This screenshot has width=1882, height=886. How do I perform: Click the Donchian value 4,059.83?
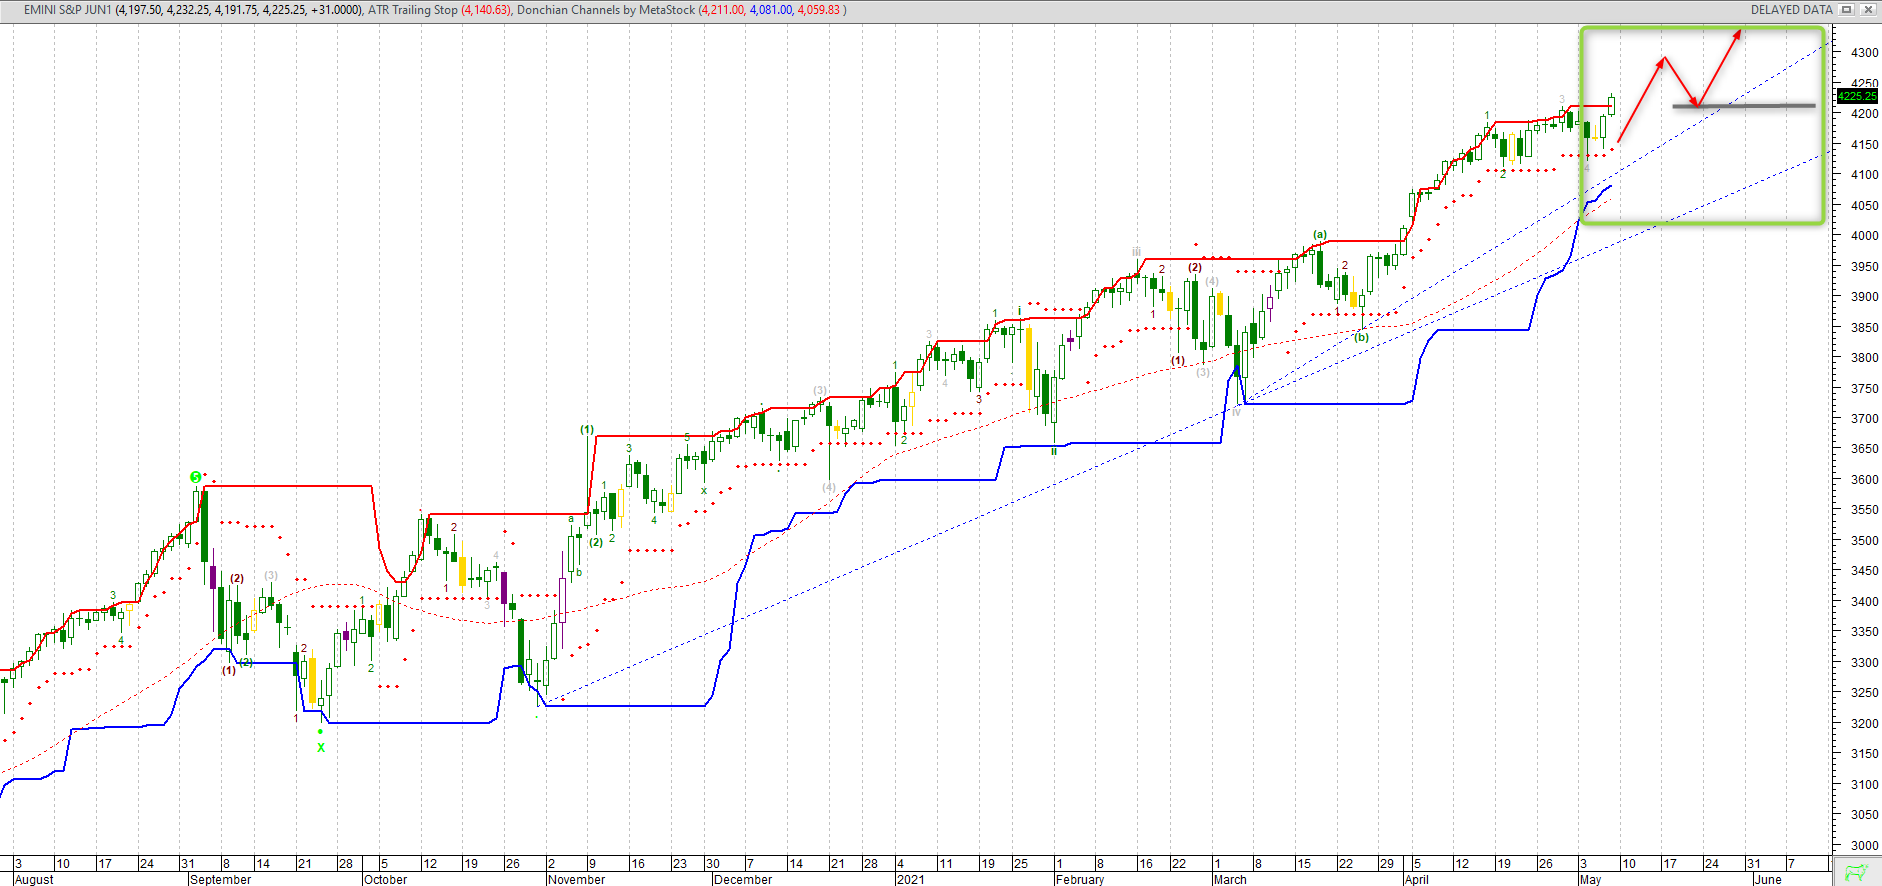[x=819, y=10]
